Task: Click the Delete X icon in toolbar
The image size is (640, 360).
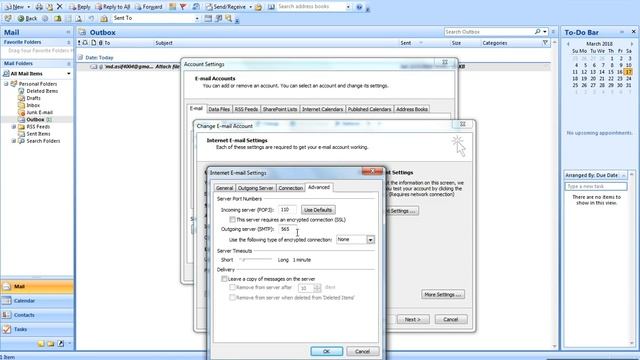Action: [x=60, y=7]
